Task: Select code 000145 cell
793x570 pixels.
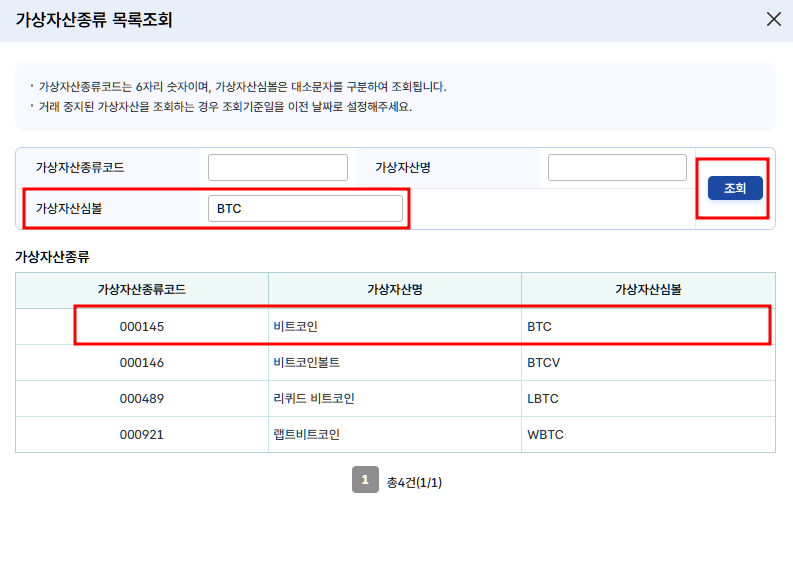Action: pyautogui.click(x=142, y=327)
